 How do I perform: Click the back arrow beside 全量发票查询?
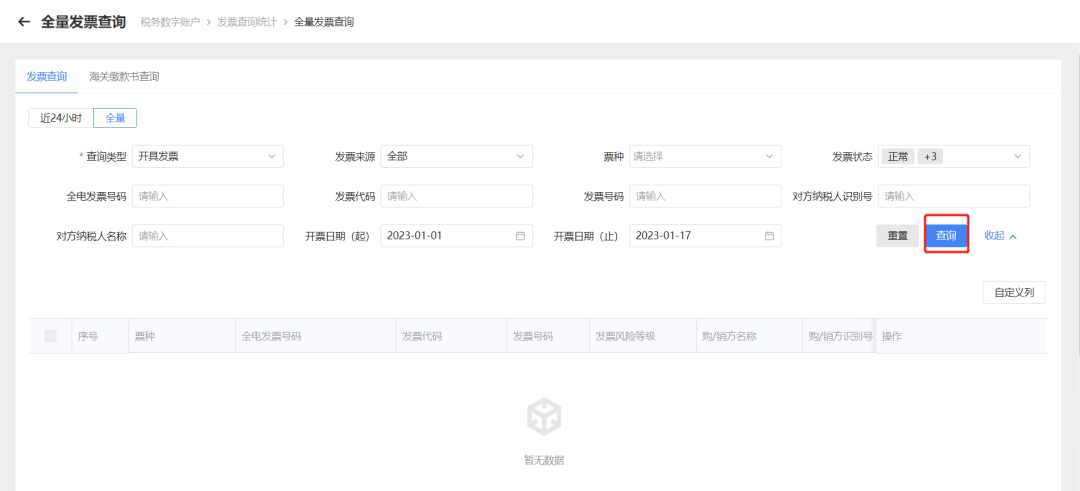24,21
